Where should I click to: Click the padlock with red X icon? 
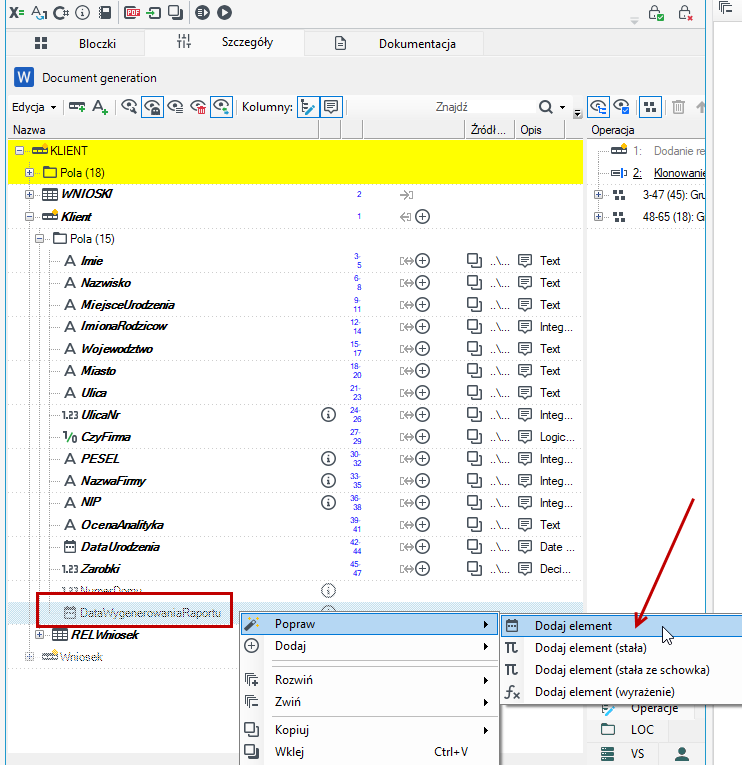pos(685,13)
